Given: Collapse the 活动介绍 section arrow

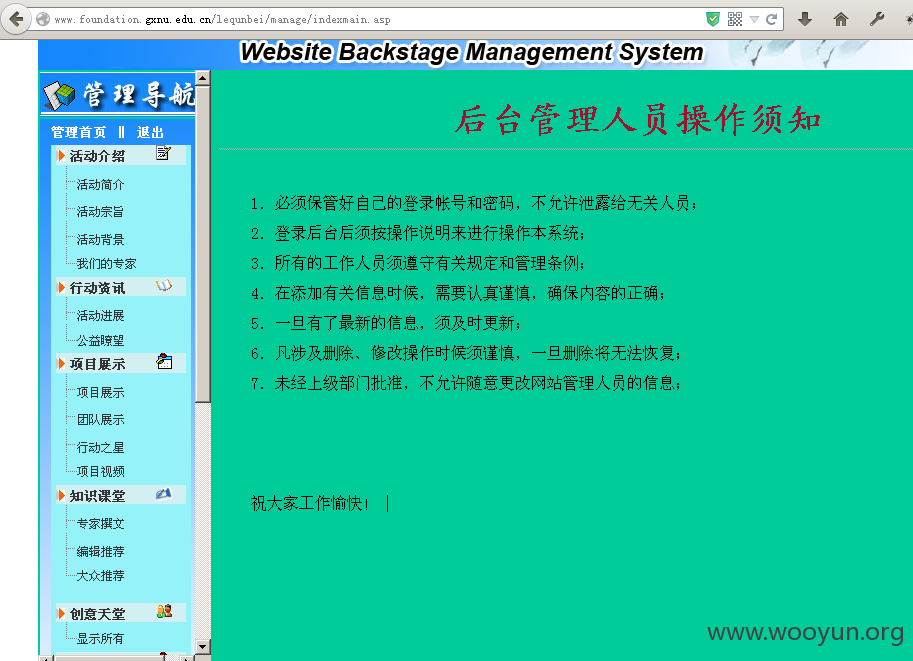Looking at the screenshot, I should [x=61, y=156].
